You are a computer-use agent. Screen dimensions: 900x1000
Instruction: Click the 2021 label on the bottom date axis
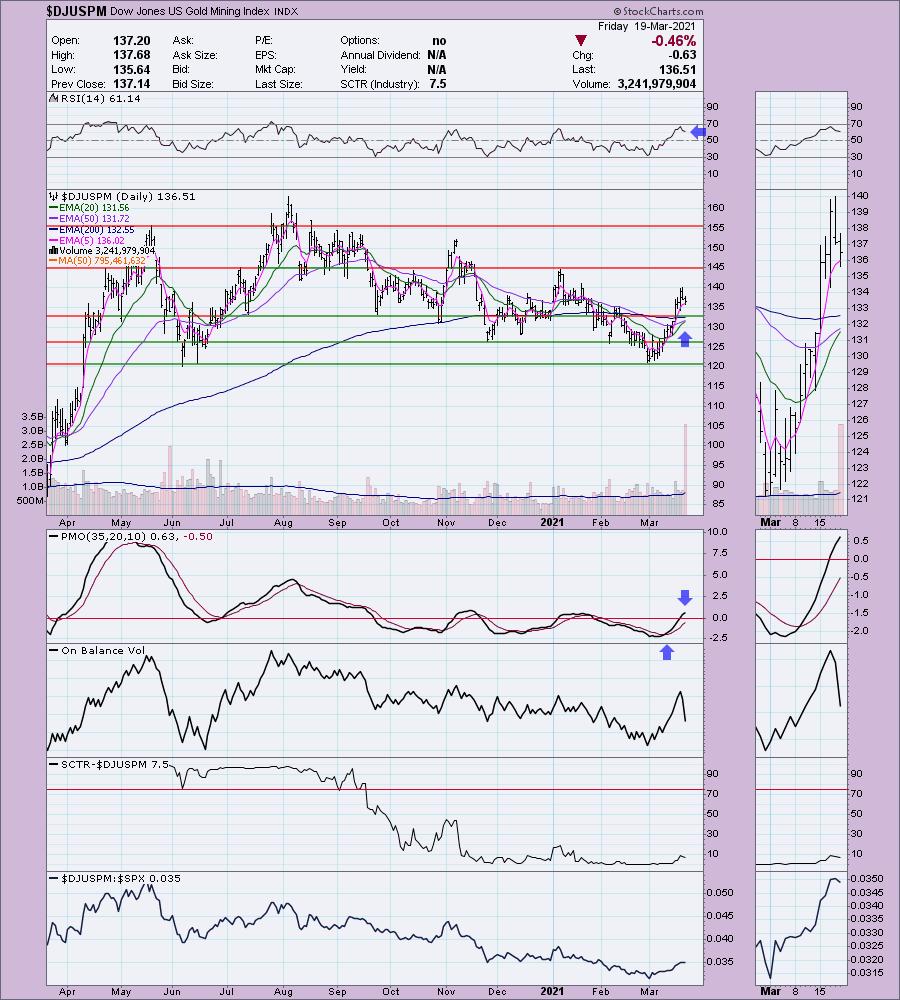552,991
